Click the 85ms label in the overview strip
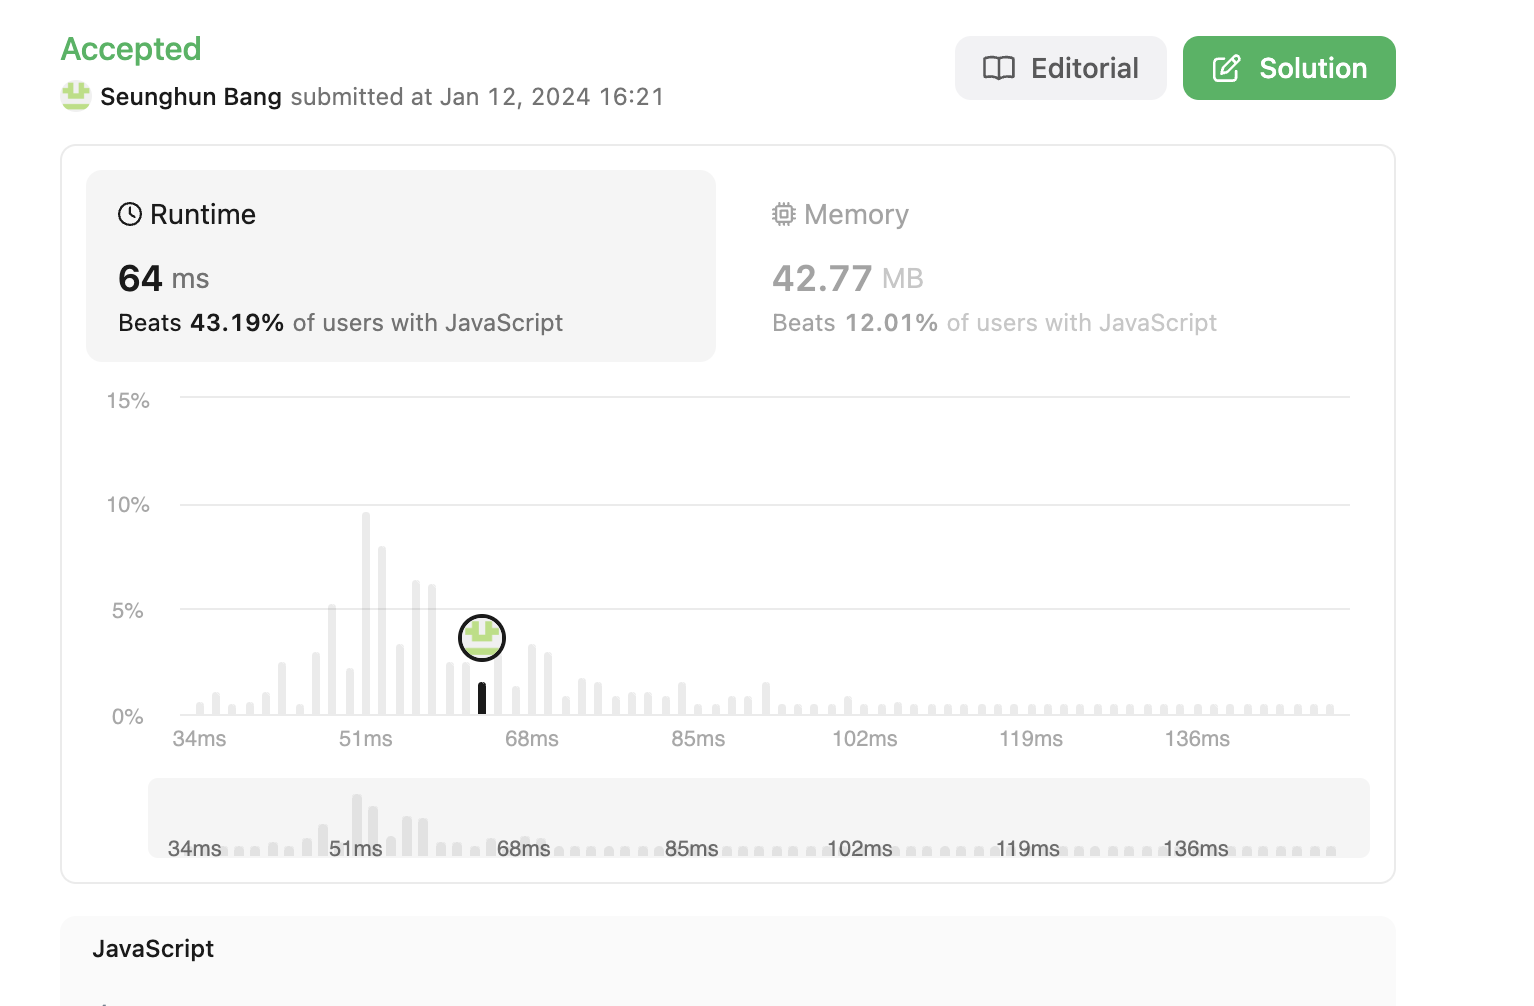1534x1006 pixels. point(692,848)
